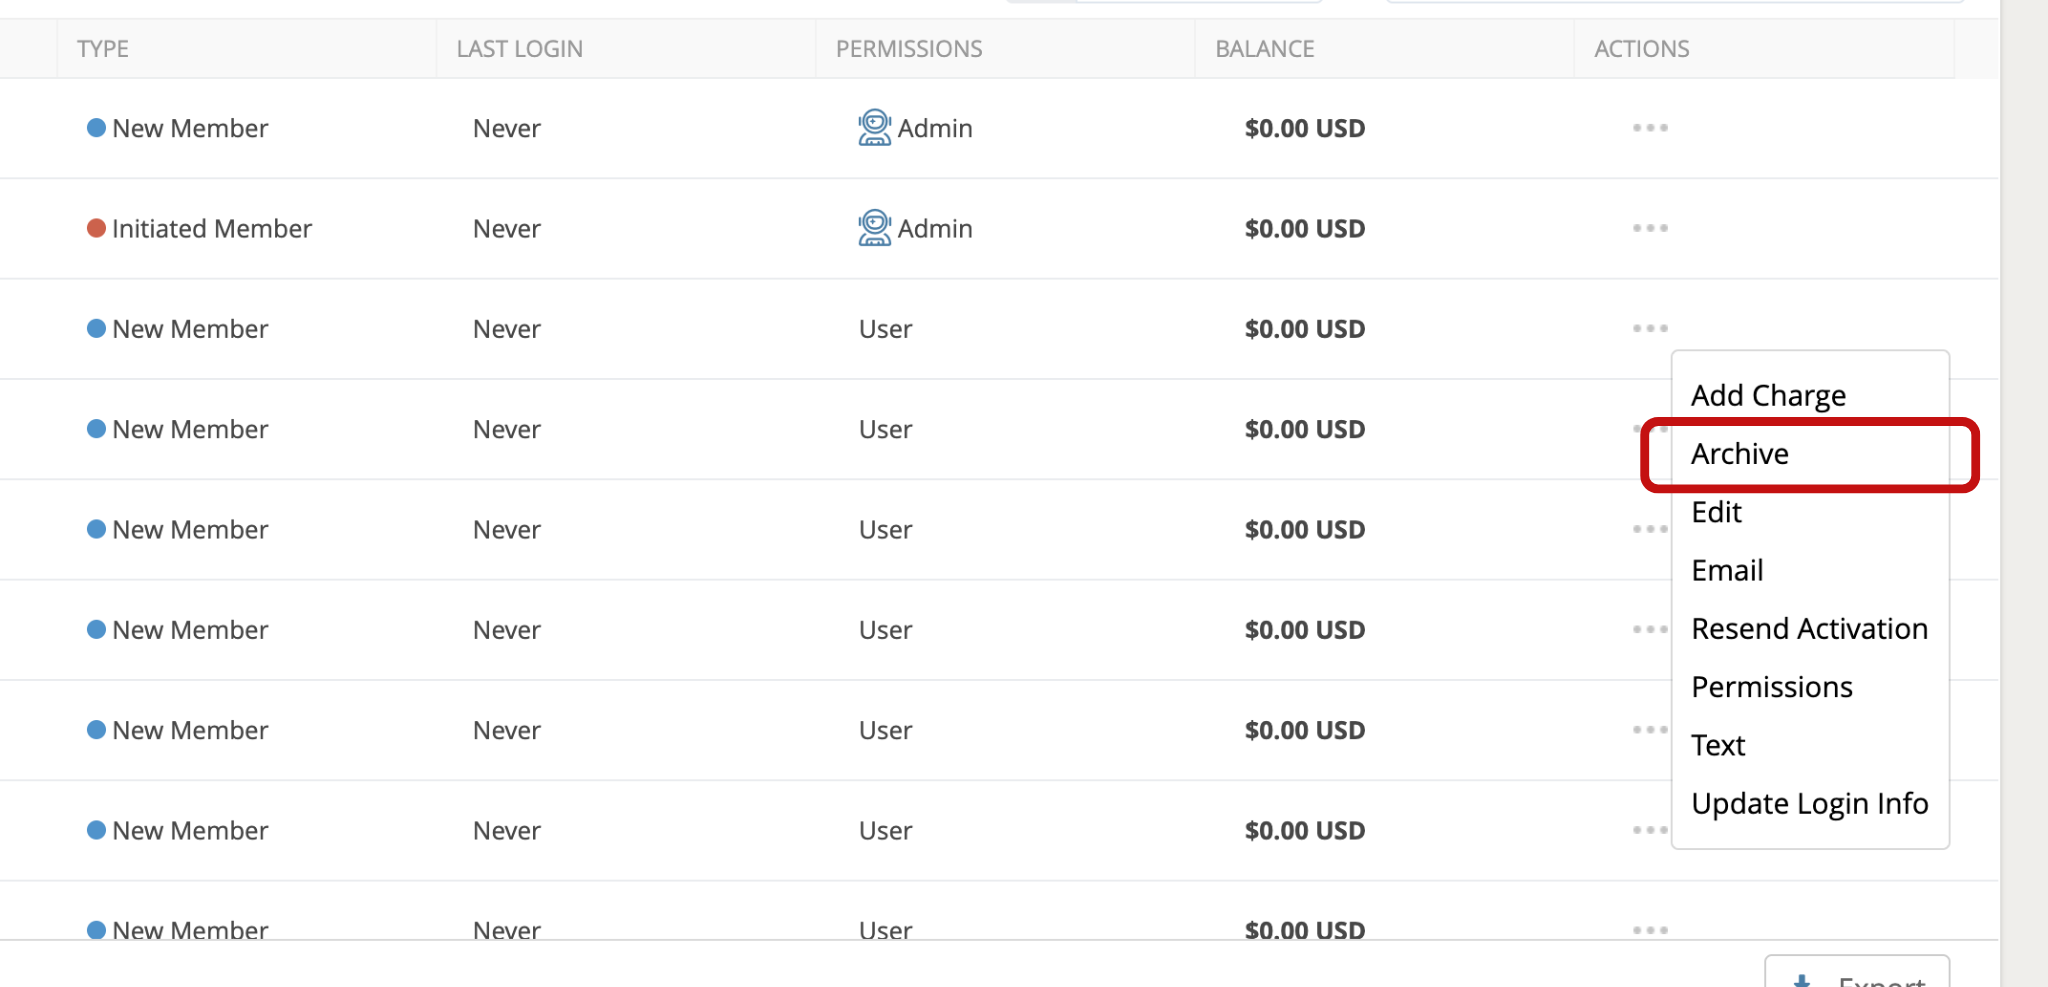Select Resend Activation menu option
The image size is (2048, 987).
click(x=1809, y=629)
